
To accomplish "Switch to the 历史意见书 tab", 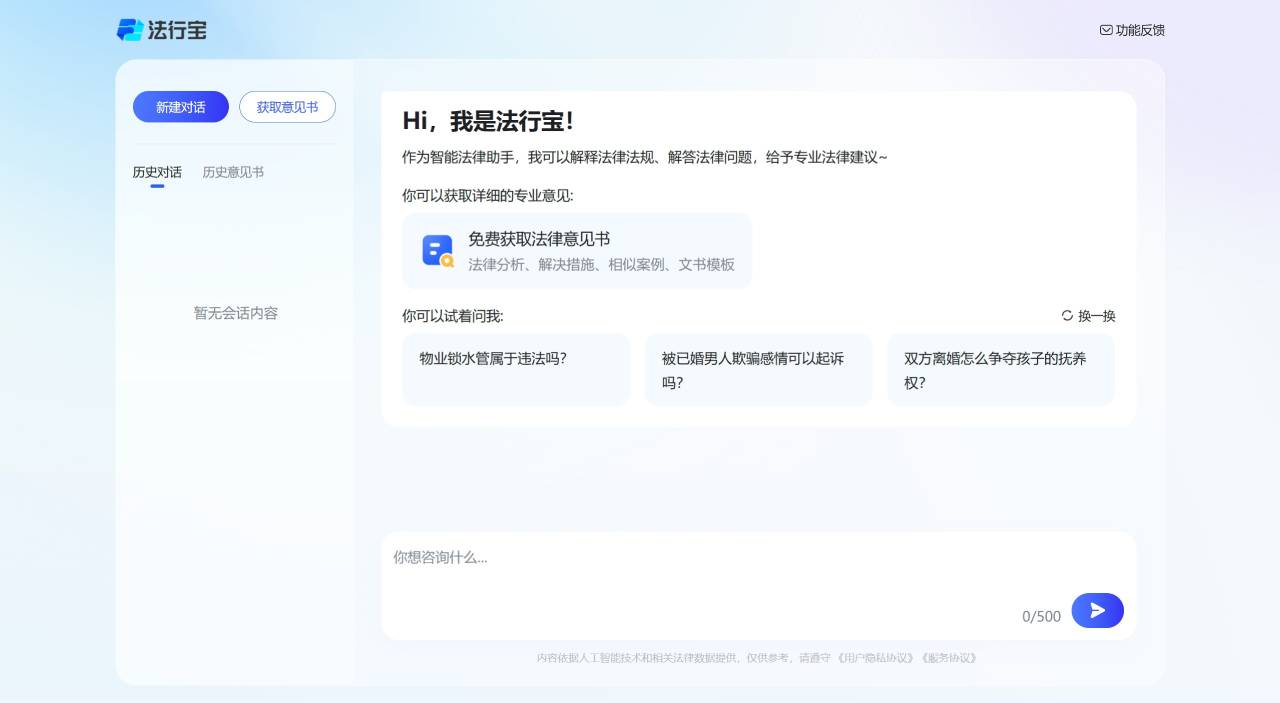I will click(x=232, y=172).
